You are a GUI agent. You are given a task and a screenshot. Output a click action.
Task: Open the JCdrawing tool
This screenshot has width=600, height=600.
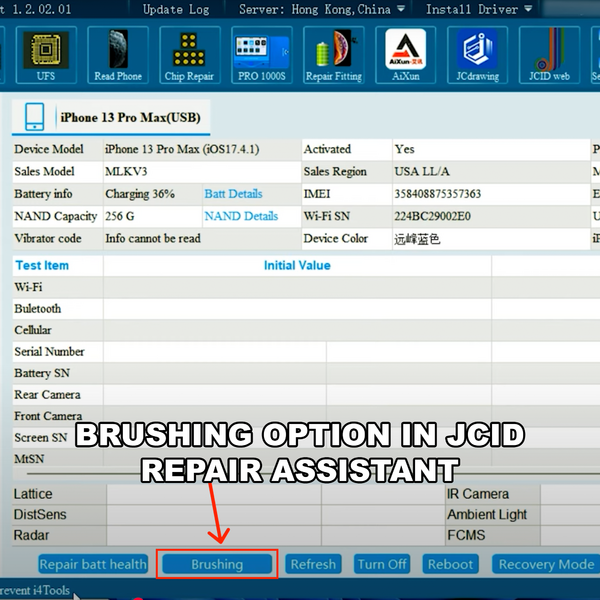(478, 53)
